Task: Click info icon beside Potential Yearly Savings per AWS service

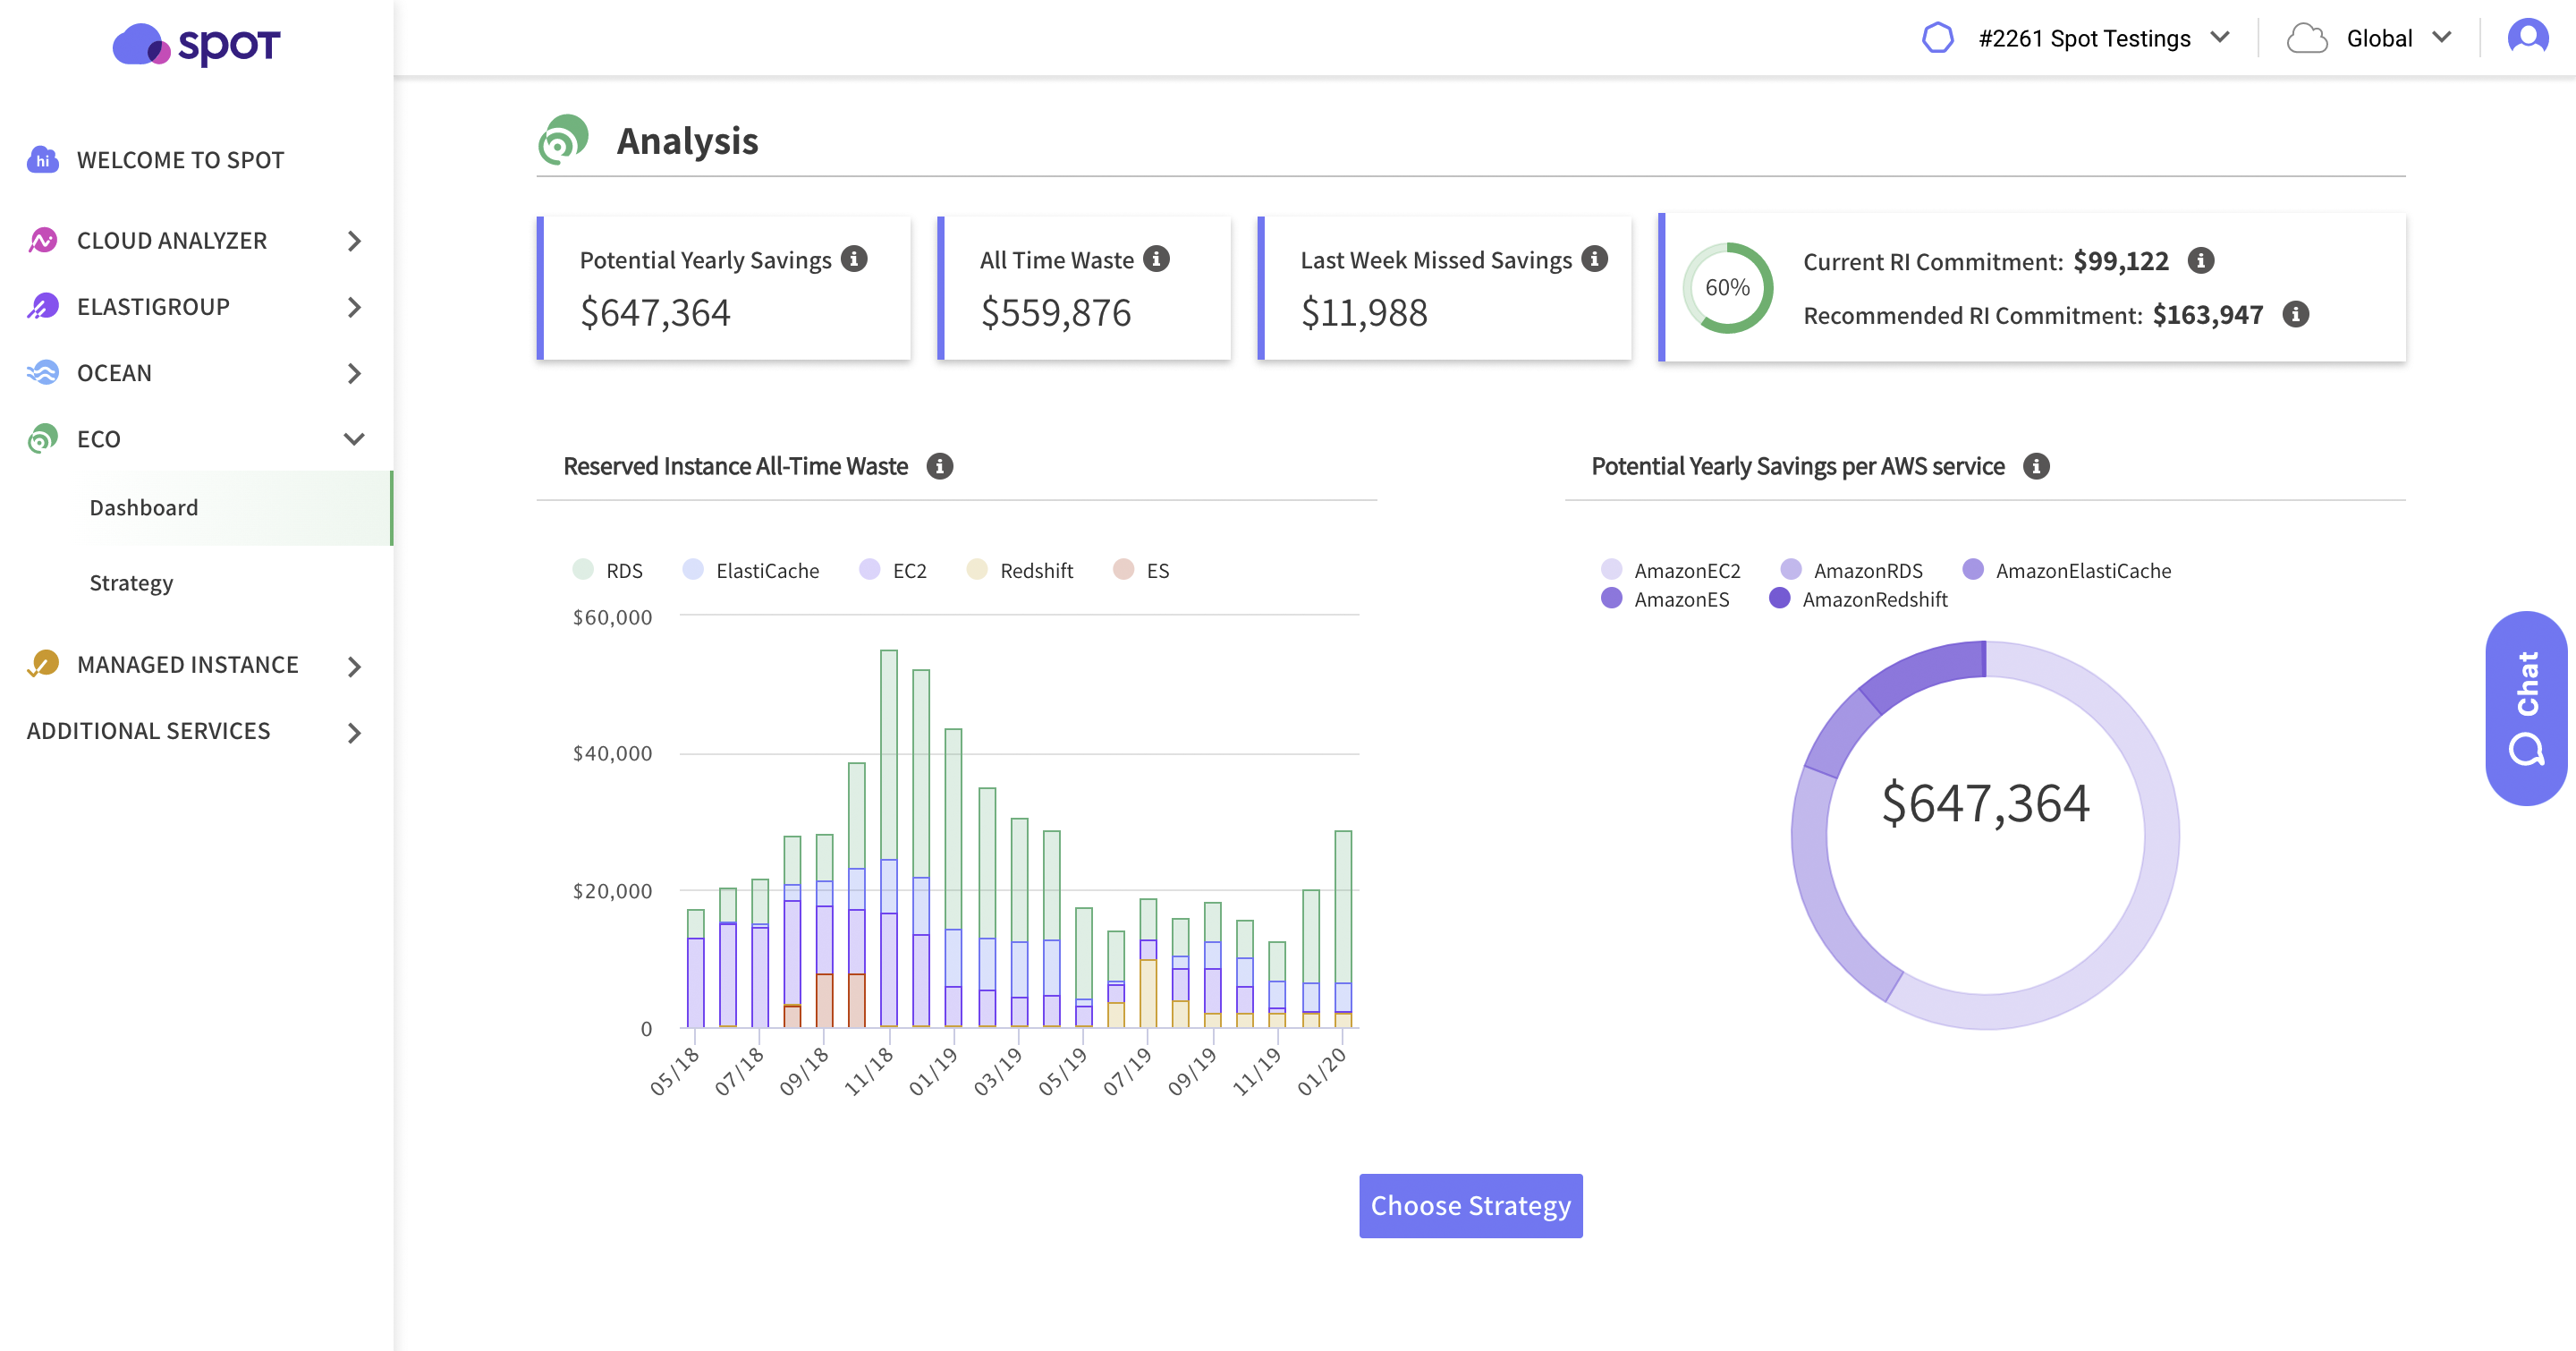Action: point(2036,466)
